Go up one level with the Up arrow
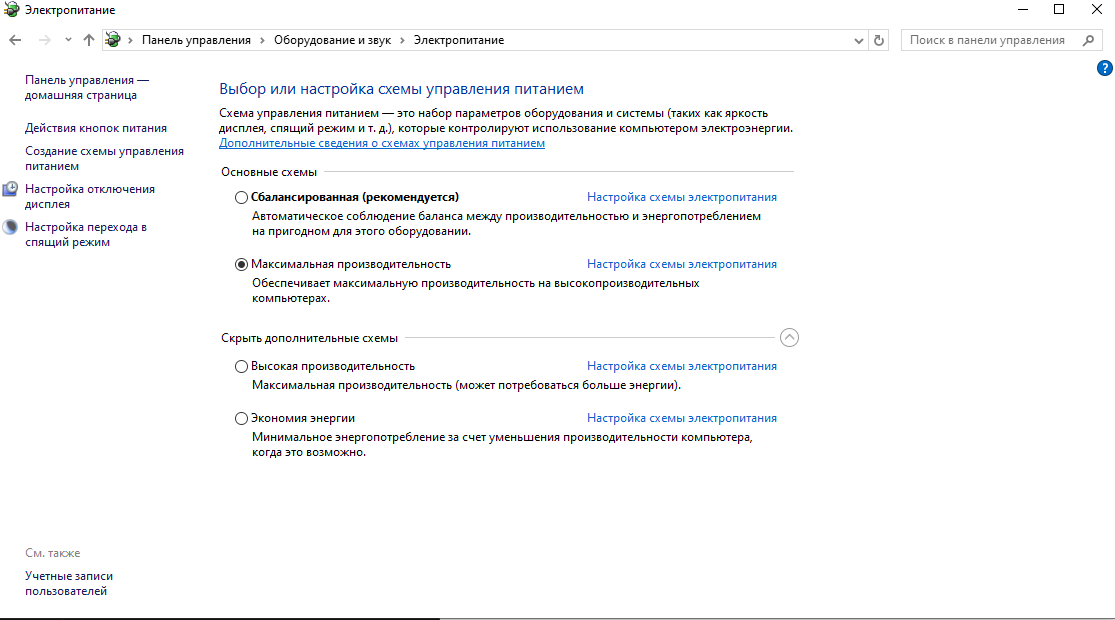The width and height of the screenshot is (1115, 620). (x=89, y=41)
